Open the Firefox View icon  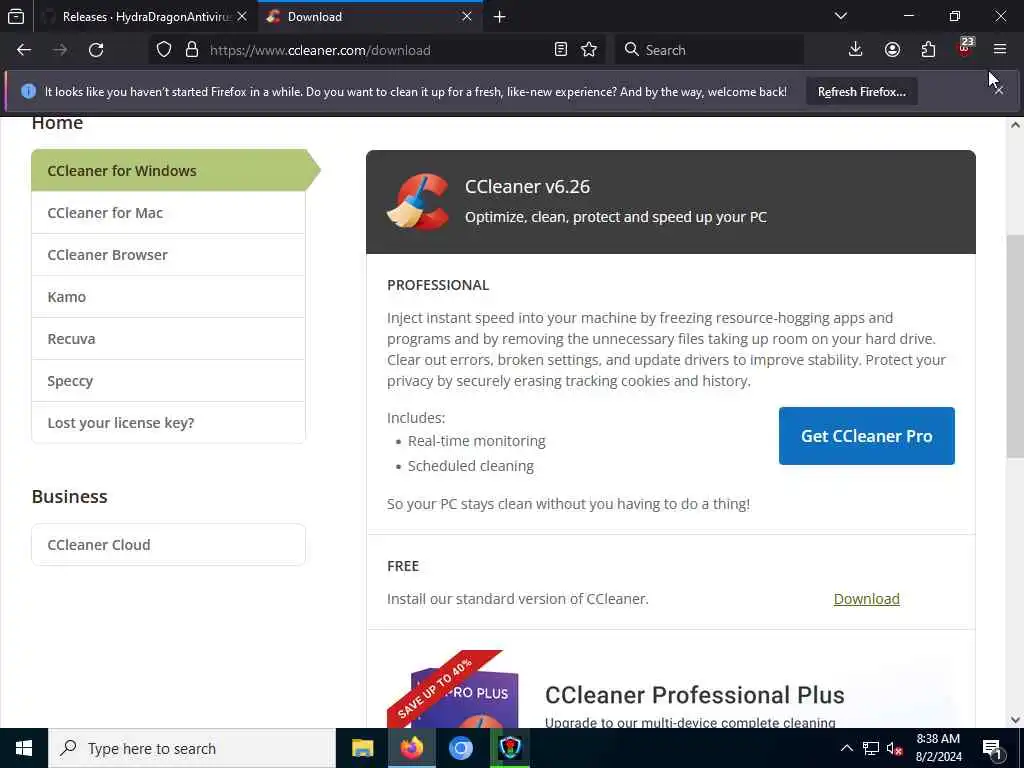tap(16, 16)
